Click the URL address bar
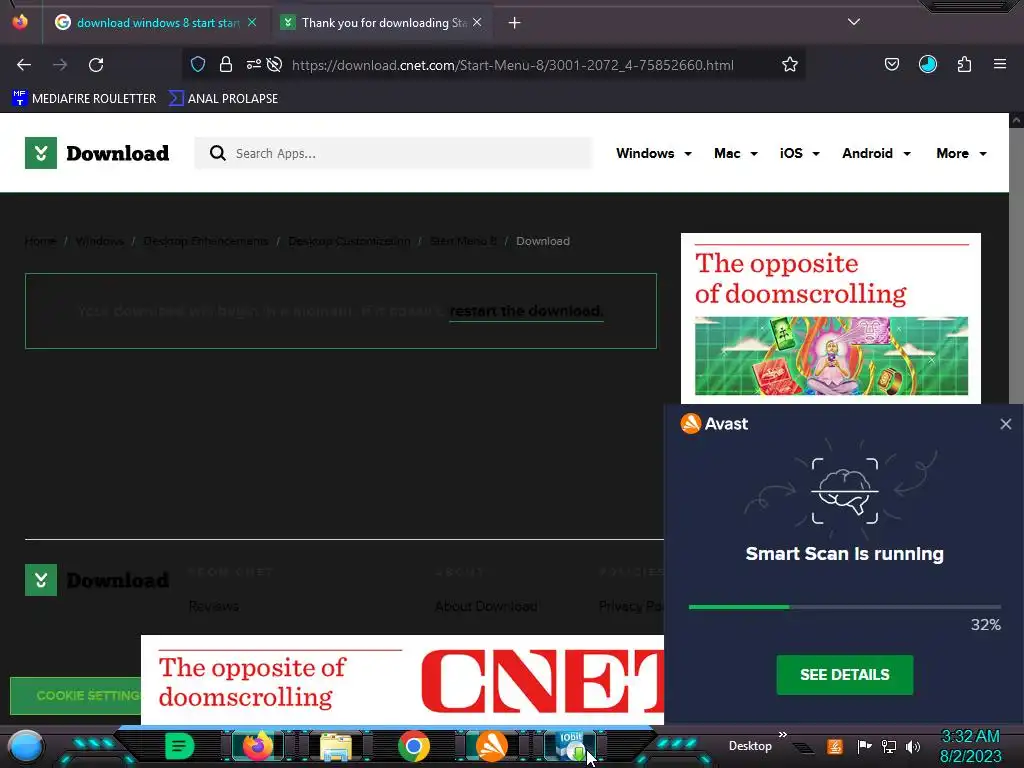The width and height of the screenshot is (1024, 768). click(x=513, y=65)
